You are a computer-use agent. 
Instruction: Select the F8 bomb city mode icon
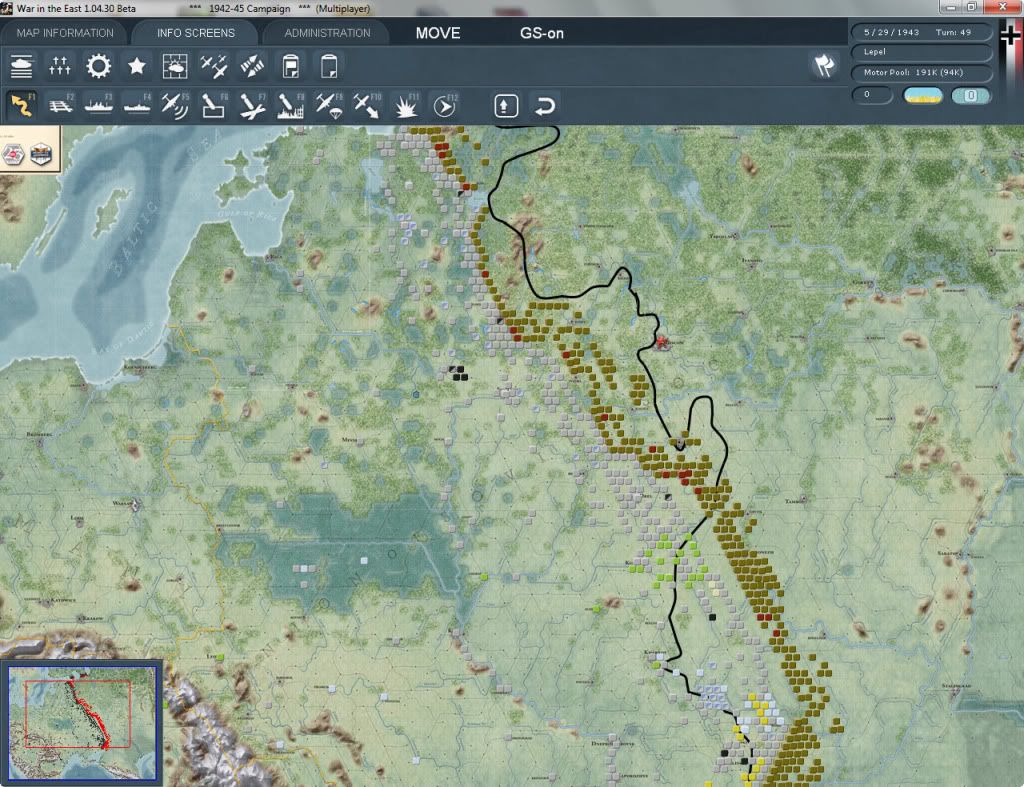tap(291, 105)
